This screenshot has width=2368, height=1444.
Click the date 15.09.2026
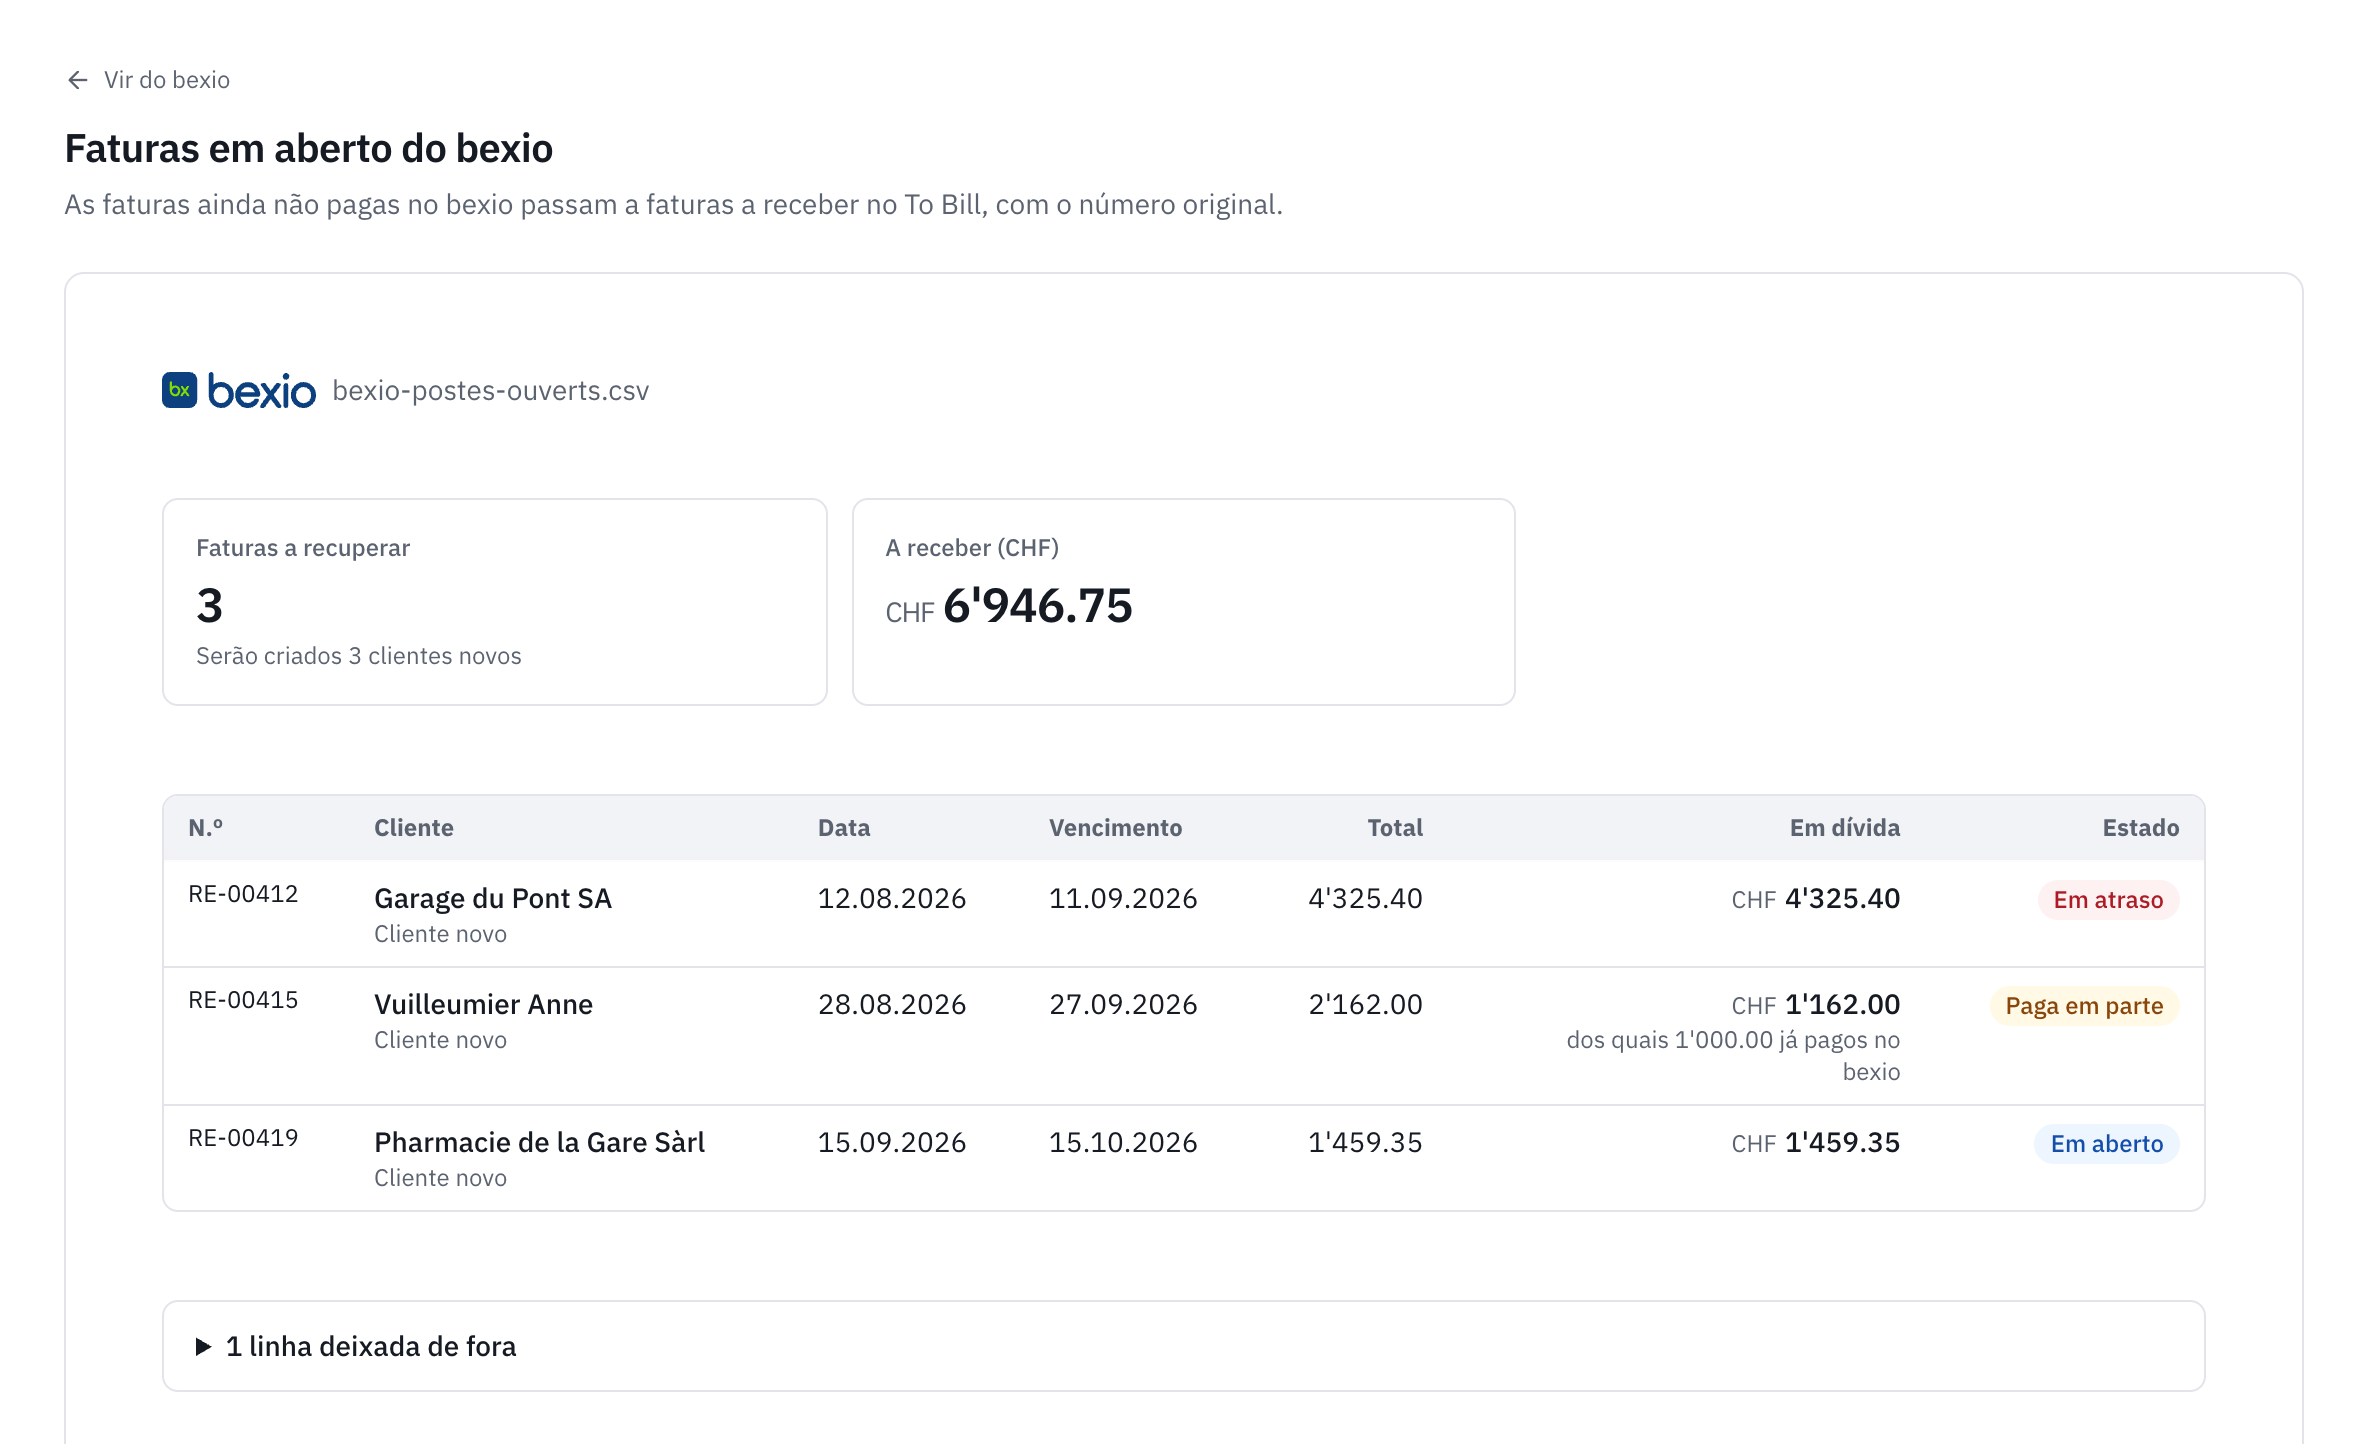892,1143
